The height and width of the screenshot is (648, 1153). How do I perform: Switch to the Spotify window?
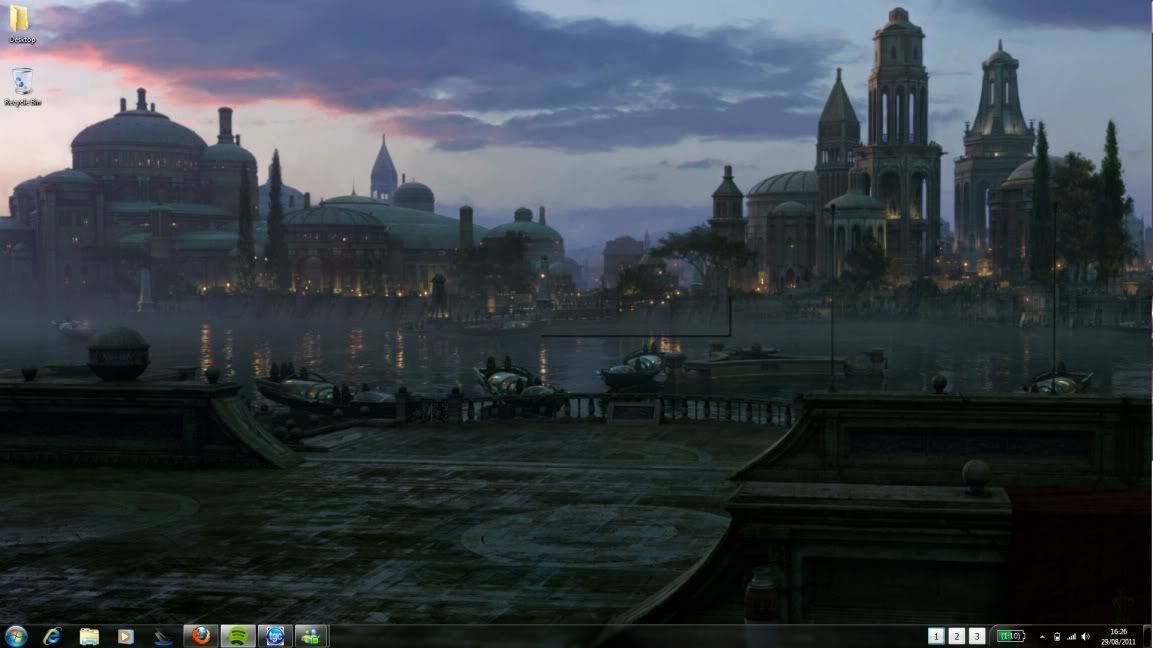point(238,636)
